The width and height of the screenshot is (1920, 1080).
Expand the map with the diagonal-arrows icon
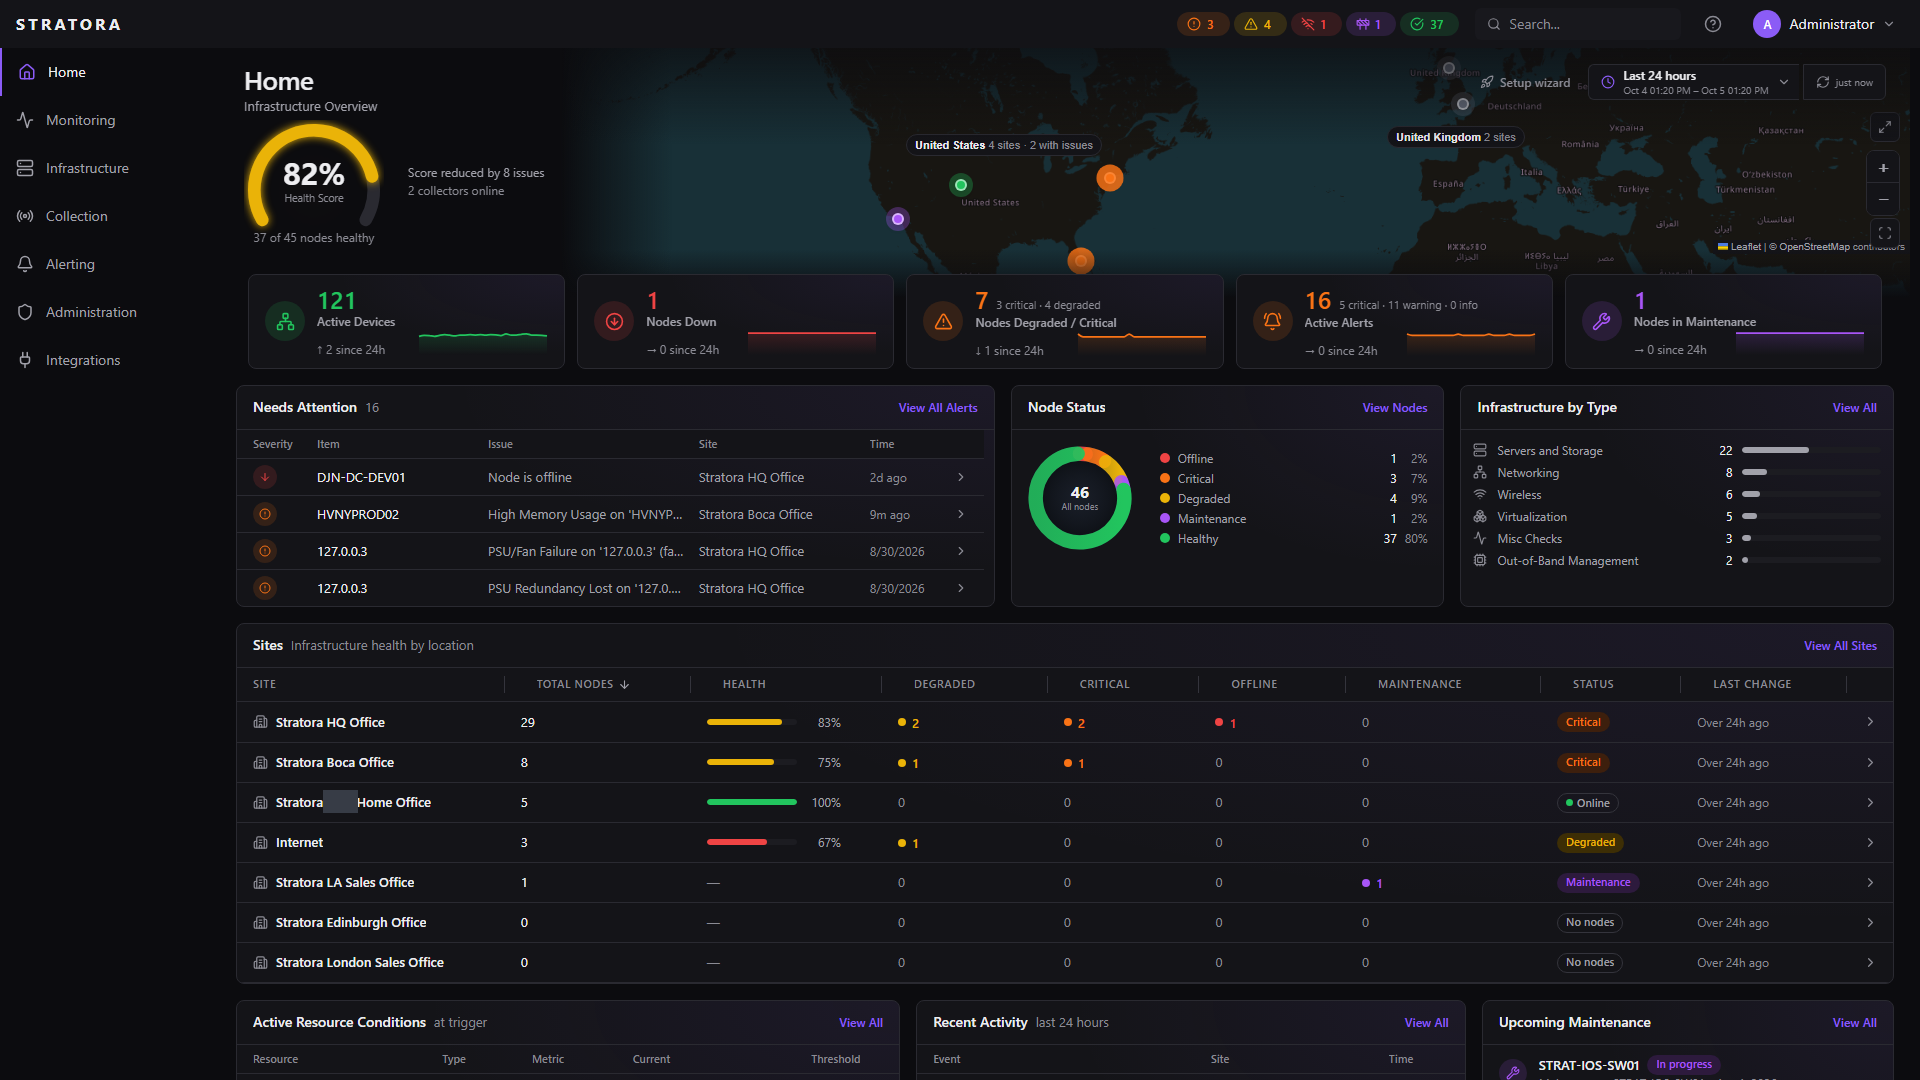pyautogui.click(x=1884, y=127)
